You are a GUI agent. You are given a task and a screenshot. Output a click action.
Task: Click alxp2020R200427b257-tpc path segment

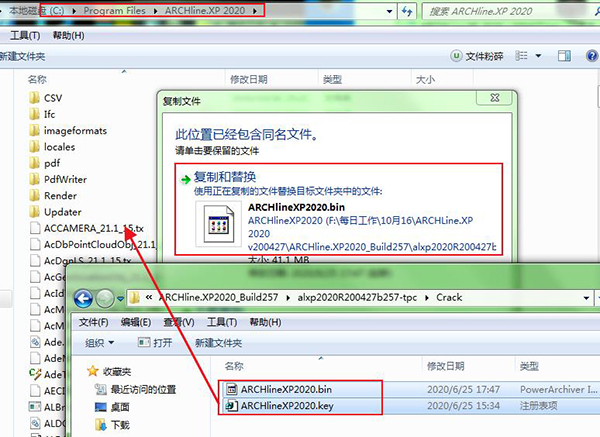pyautogui.click(x=357, y=297)
